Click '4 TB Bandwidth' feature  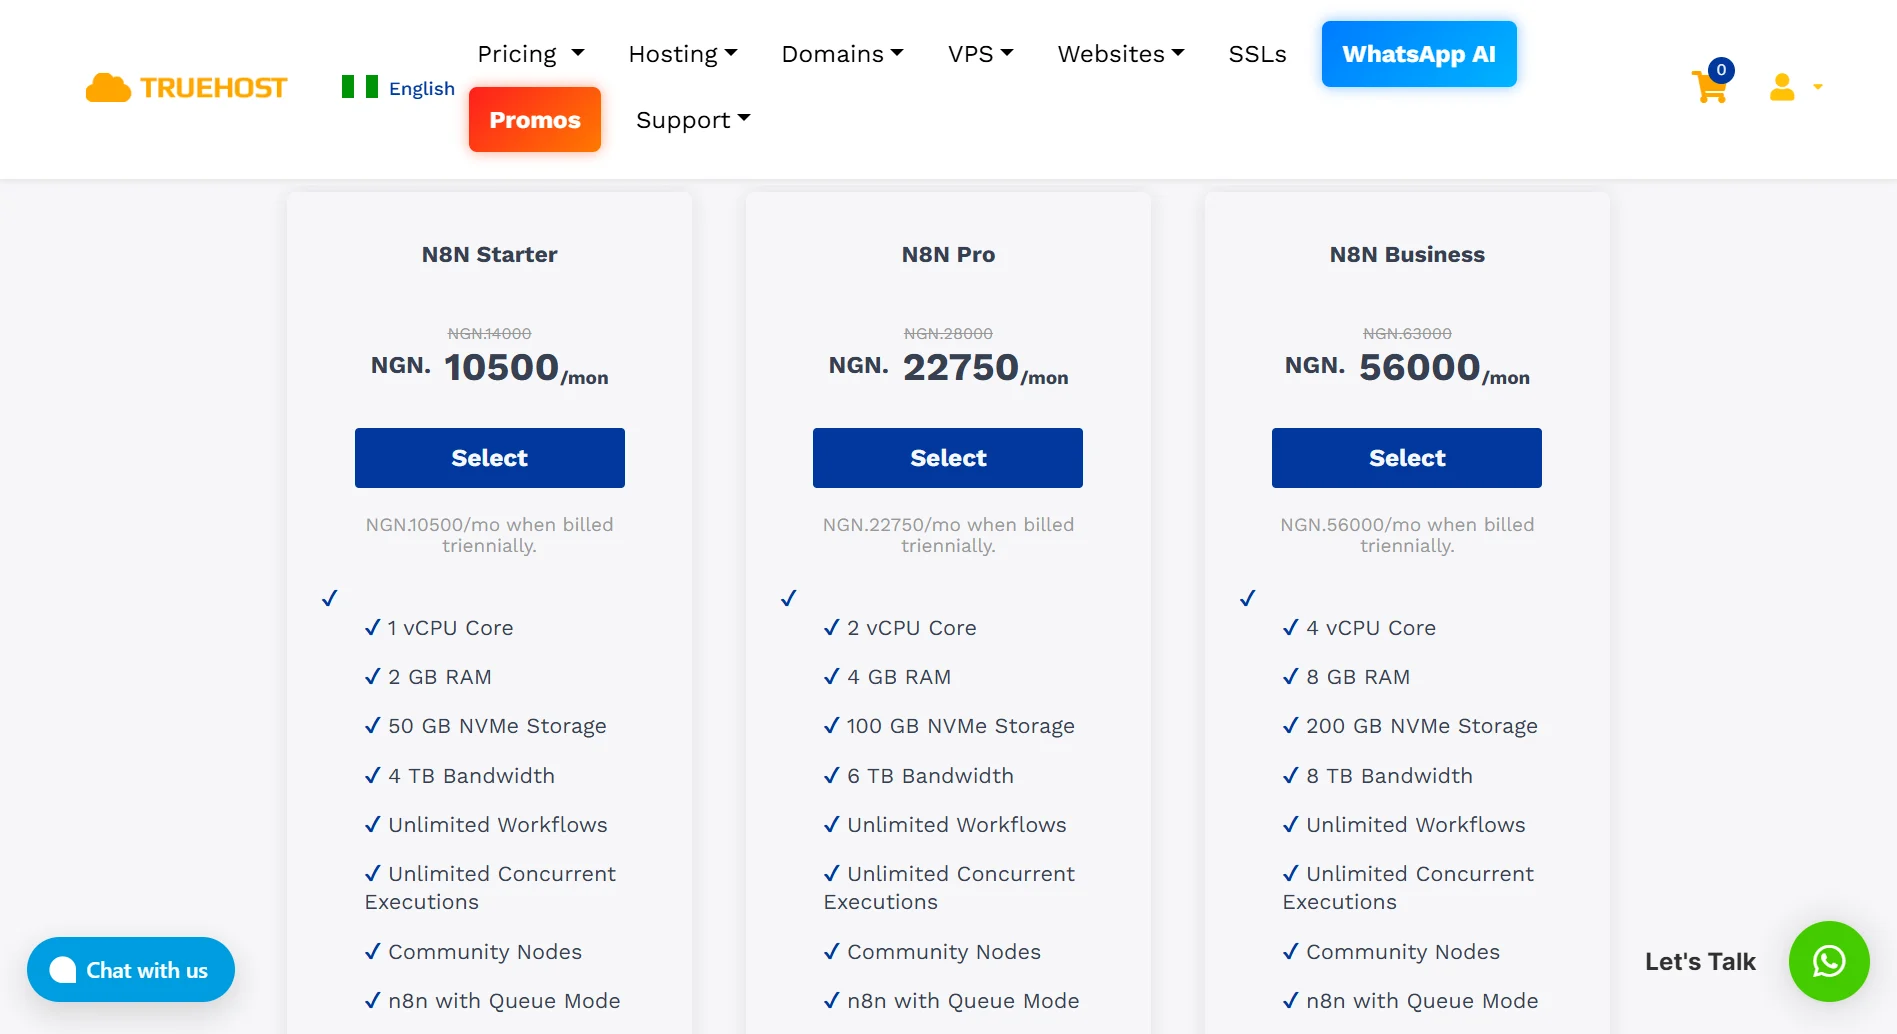471,776
